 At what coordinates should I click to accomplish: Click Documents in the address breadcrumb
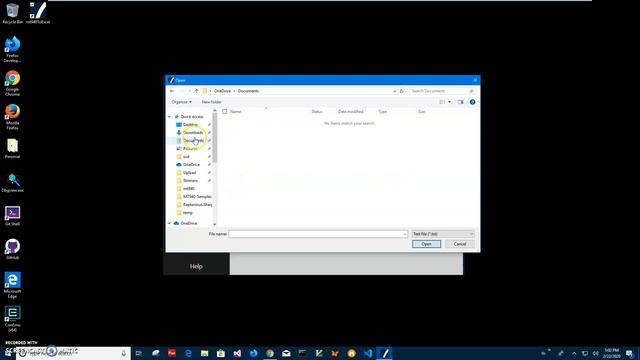click(248, 91)
